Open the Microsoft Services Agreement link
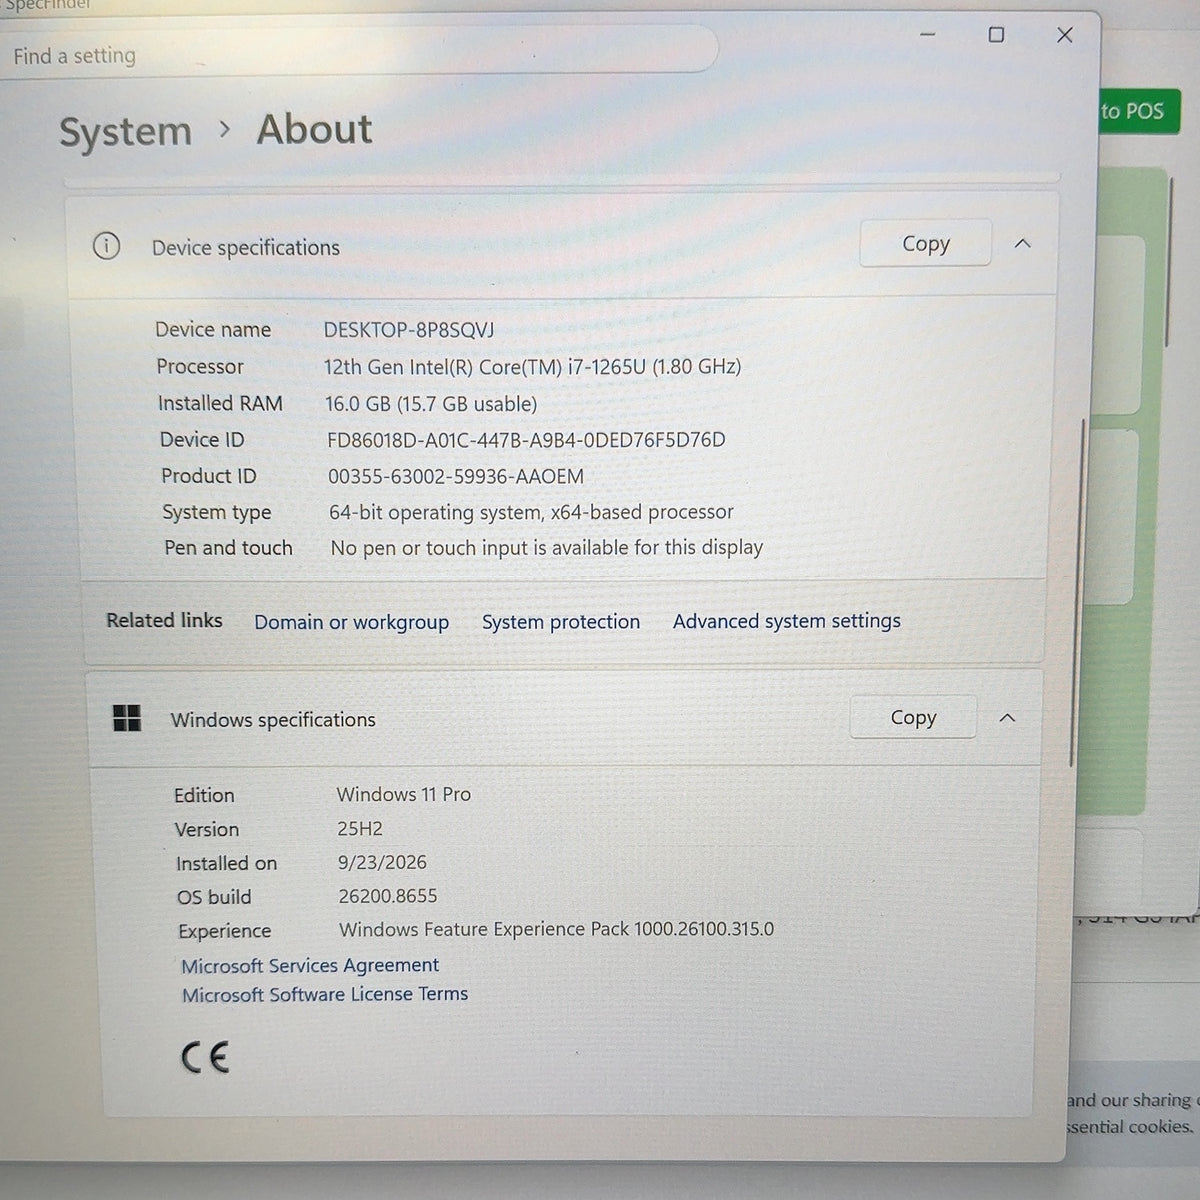Screen dimensions: 1200x1200 (310, 965)
